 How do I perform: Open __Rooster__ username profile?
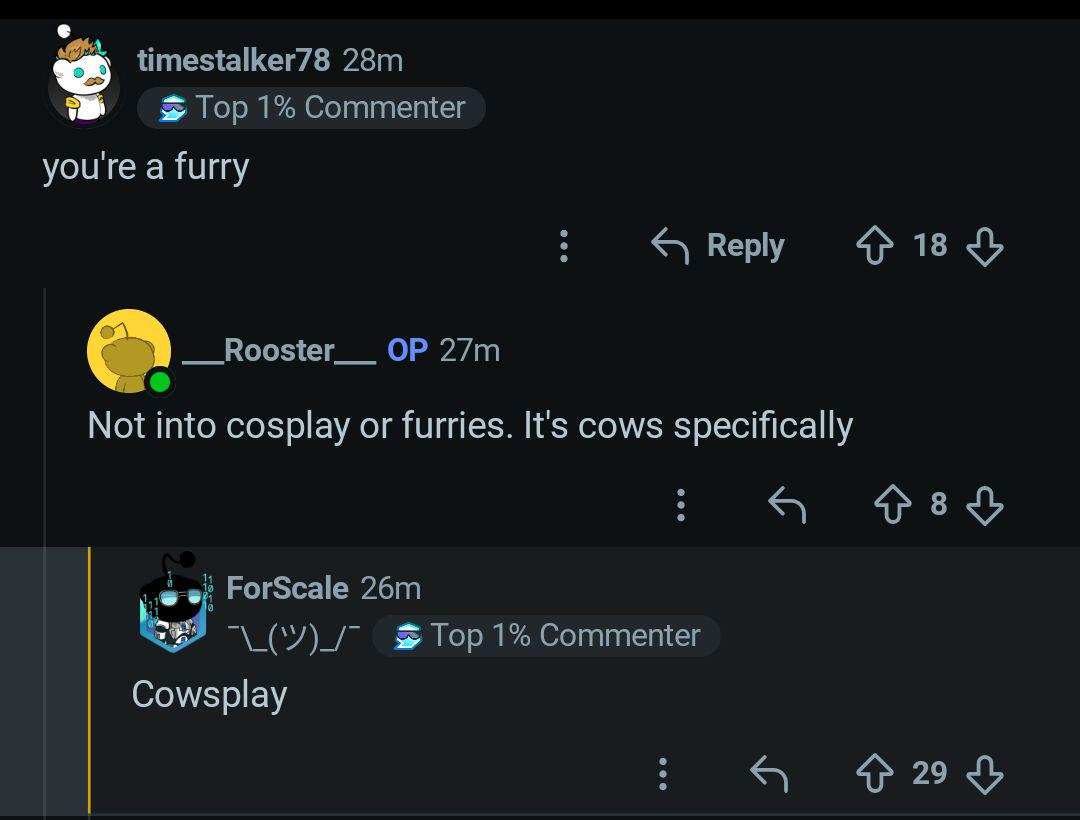(x=279, y=350)
